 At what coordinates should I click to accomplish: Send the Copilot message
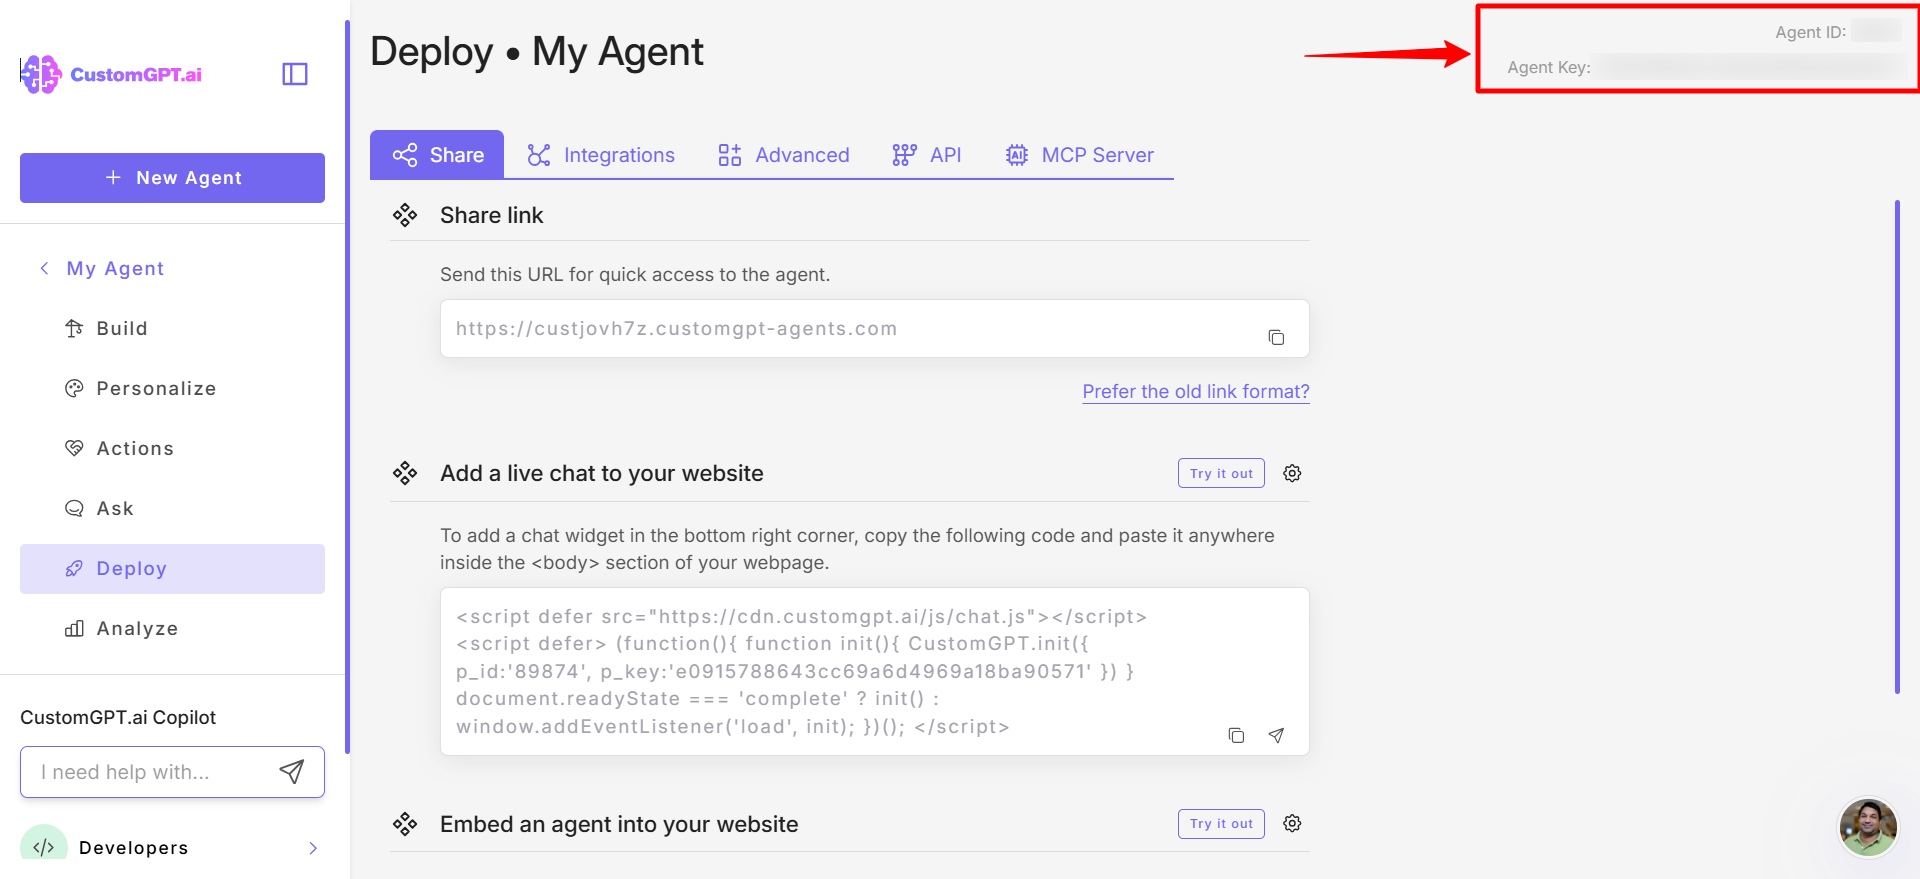coord(291,771)
